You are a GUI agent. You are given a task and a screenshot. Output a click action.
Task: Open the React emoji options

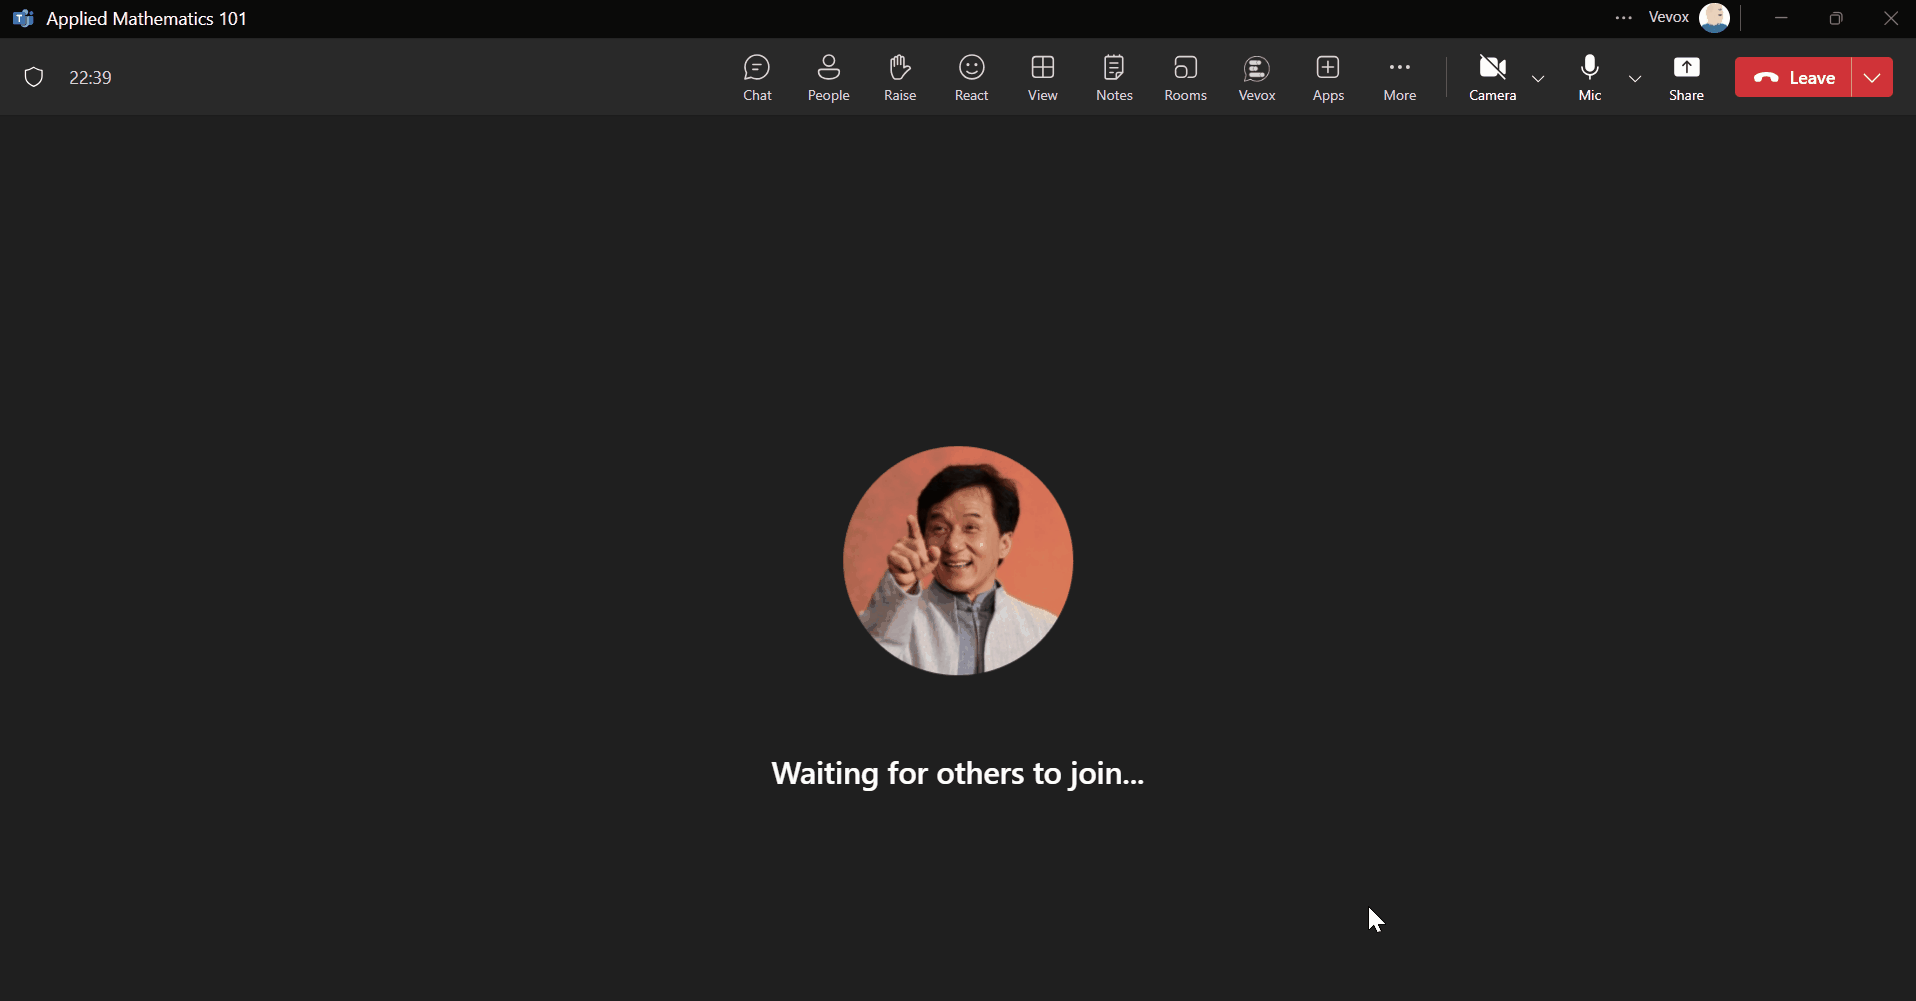coord(971,78)
